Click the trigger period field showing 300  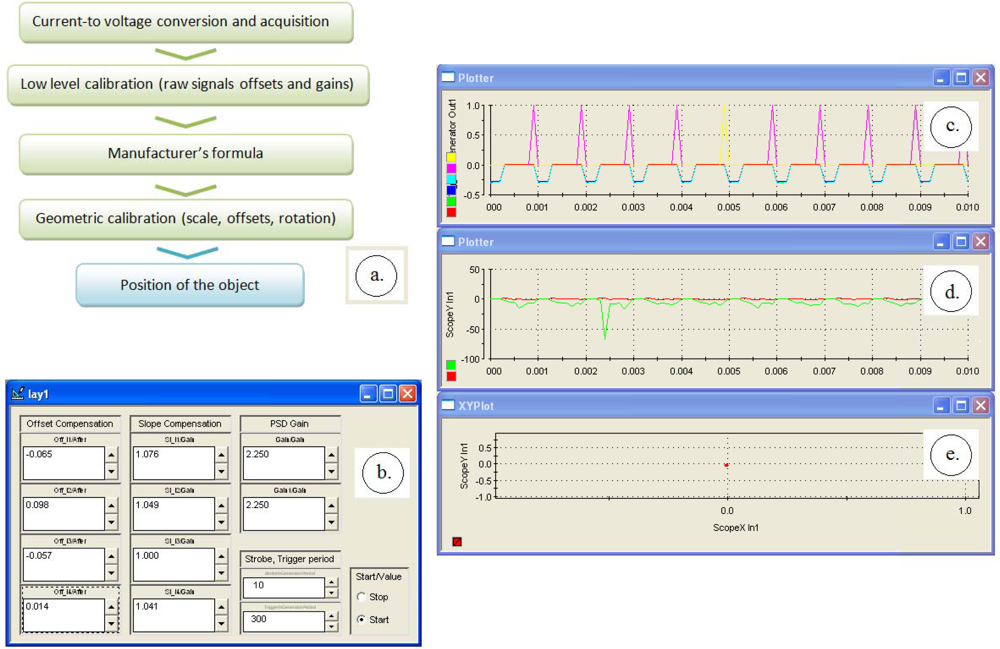click(x=284, y=621)
